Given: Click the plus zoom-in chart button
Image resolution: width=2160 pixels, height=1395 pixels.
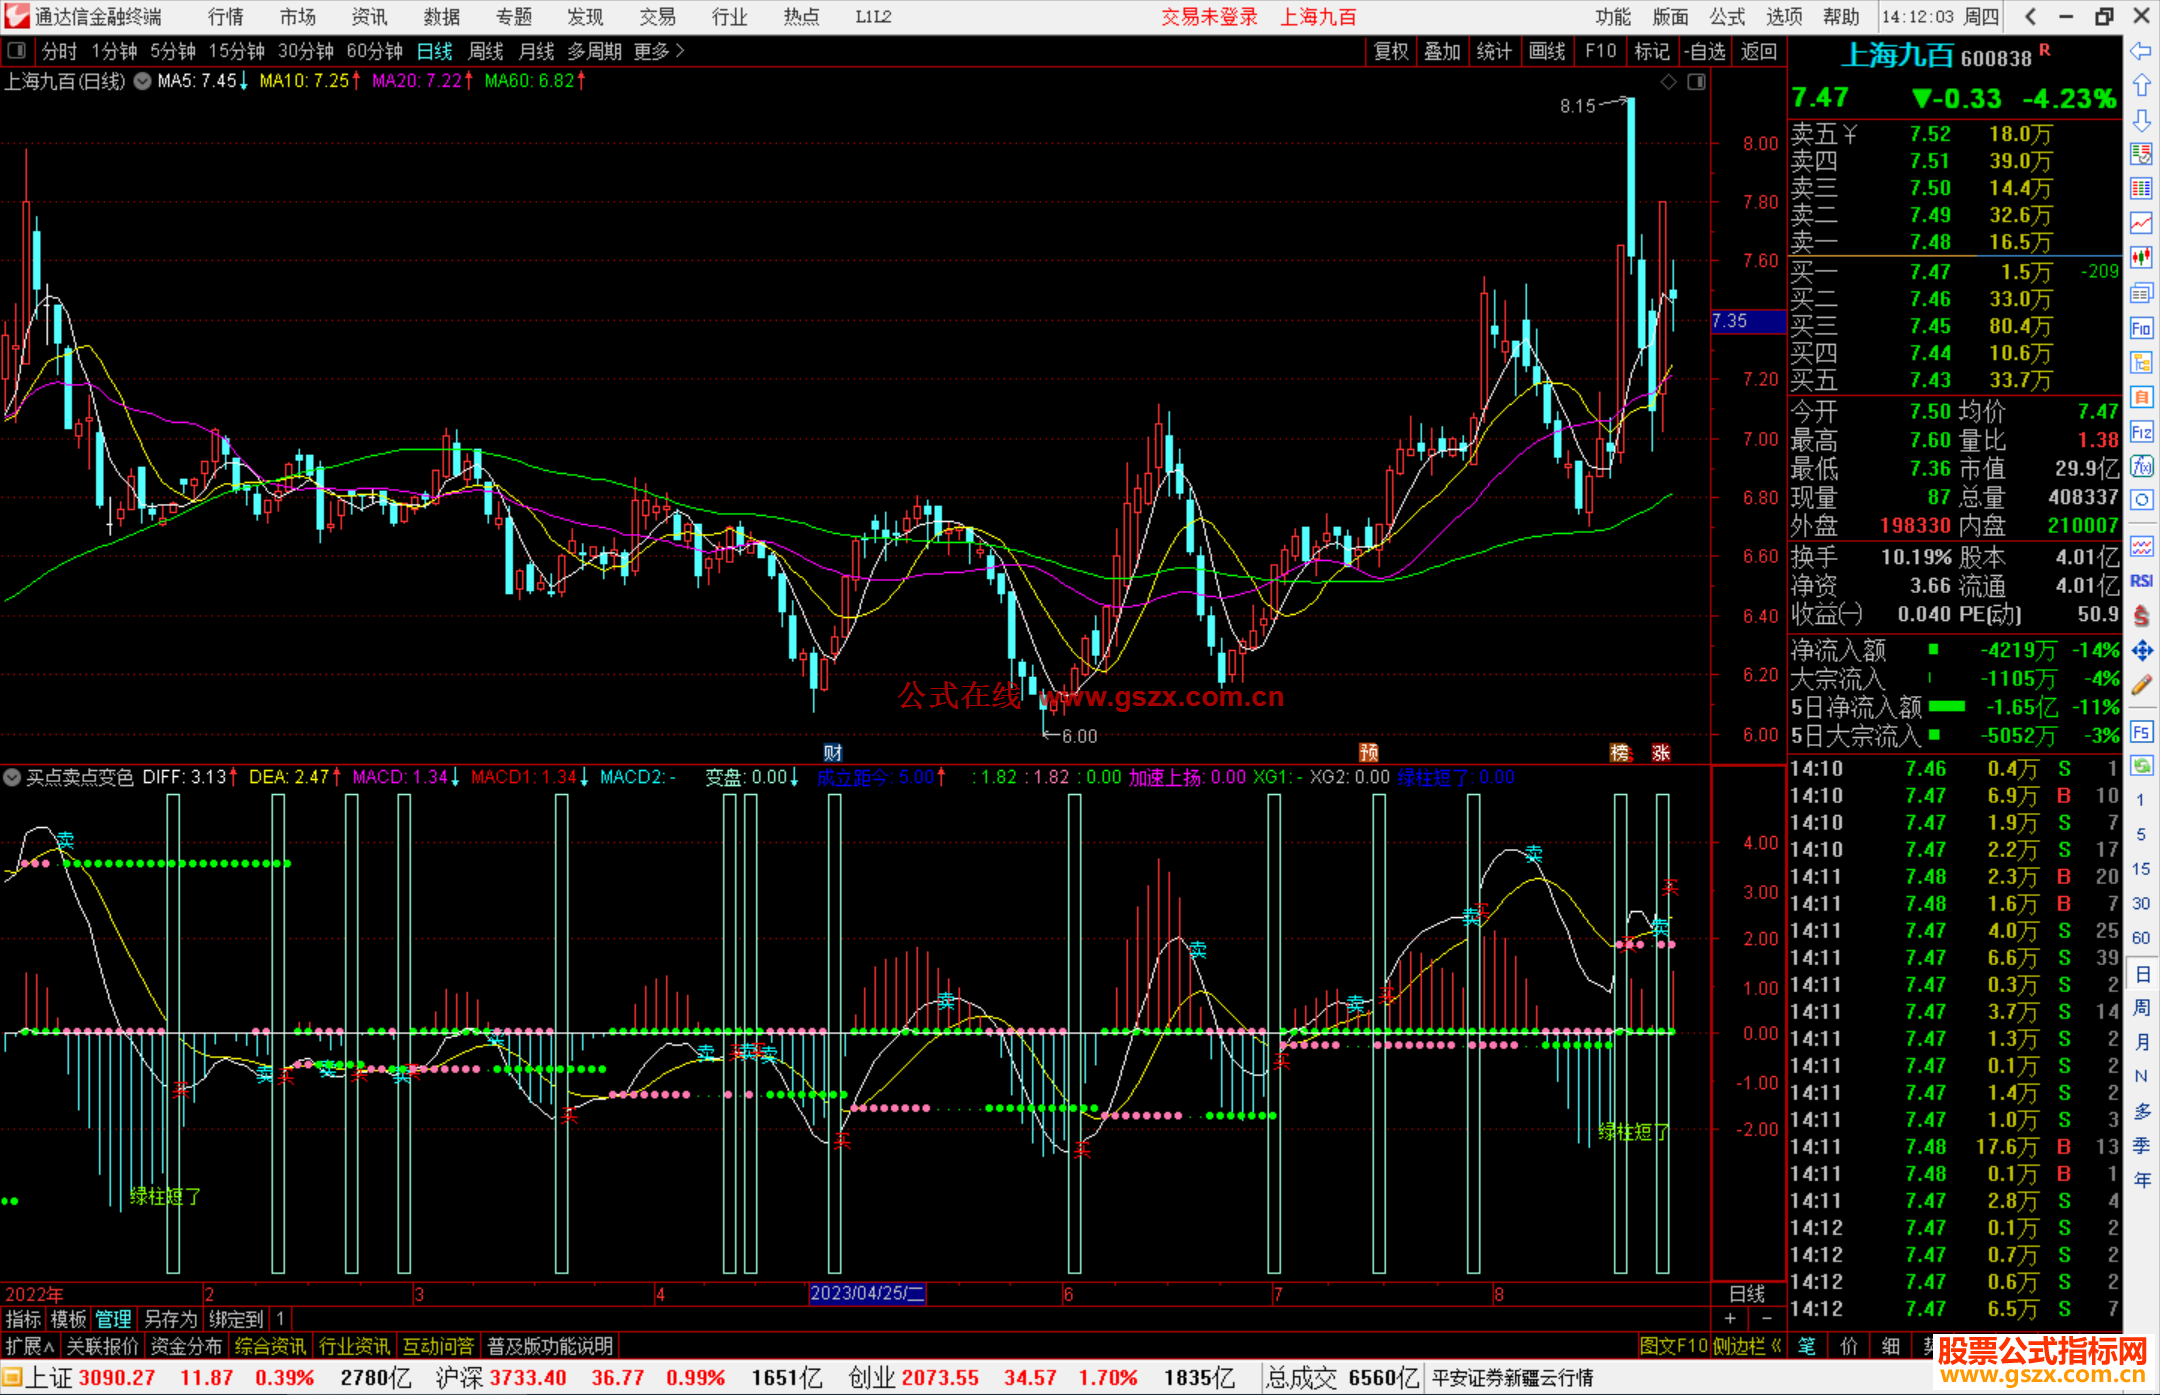Looking at the screenshot, I should [1730, 1319].
